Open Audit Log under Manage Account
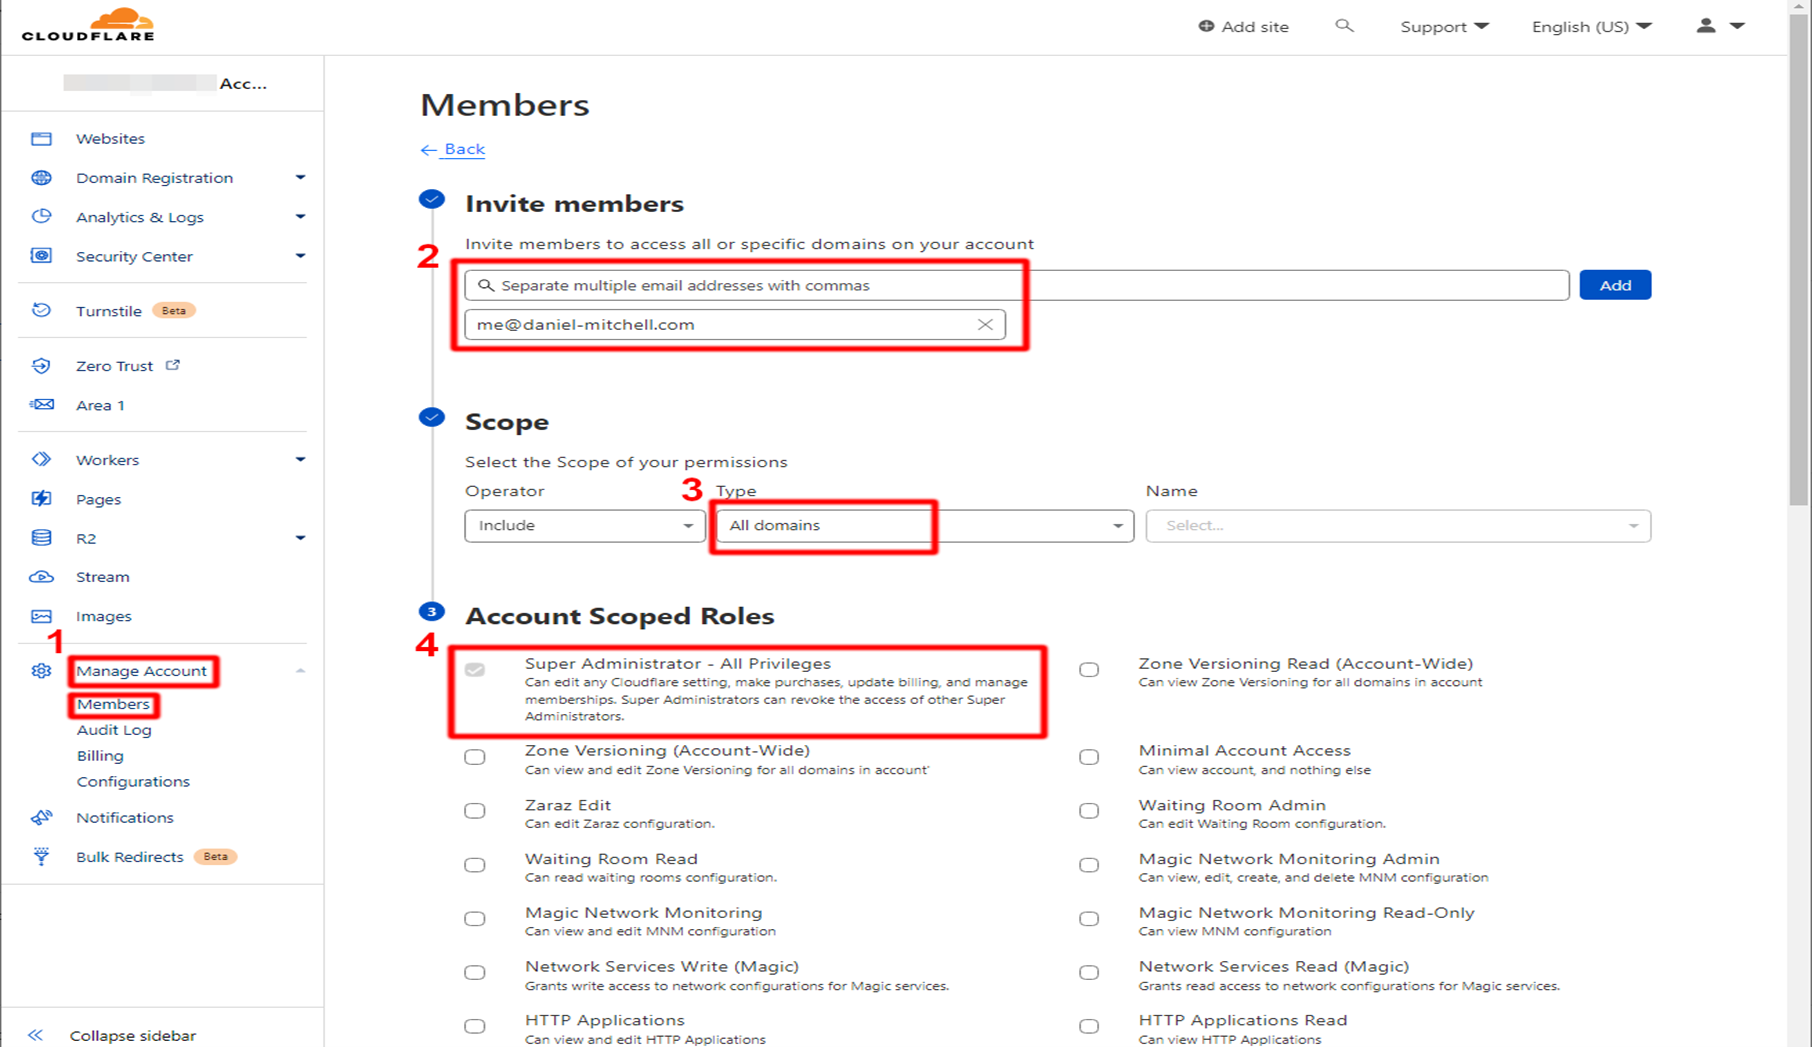The image size is (1812, 1047). coord(114,730)
